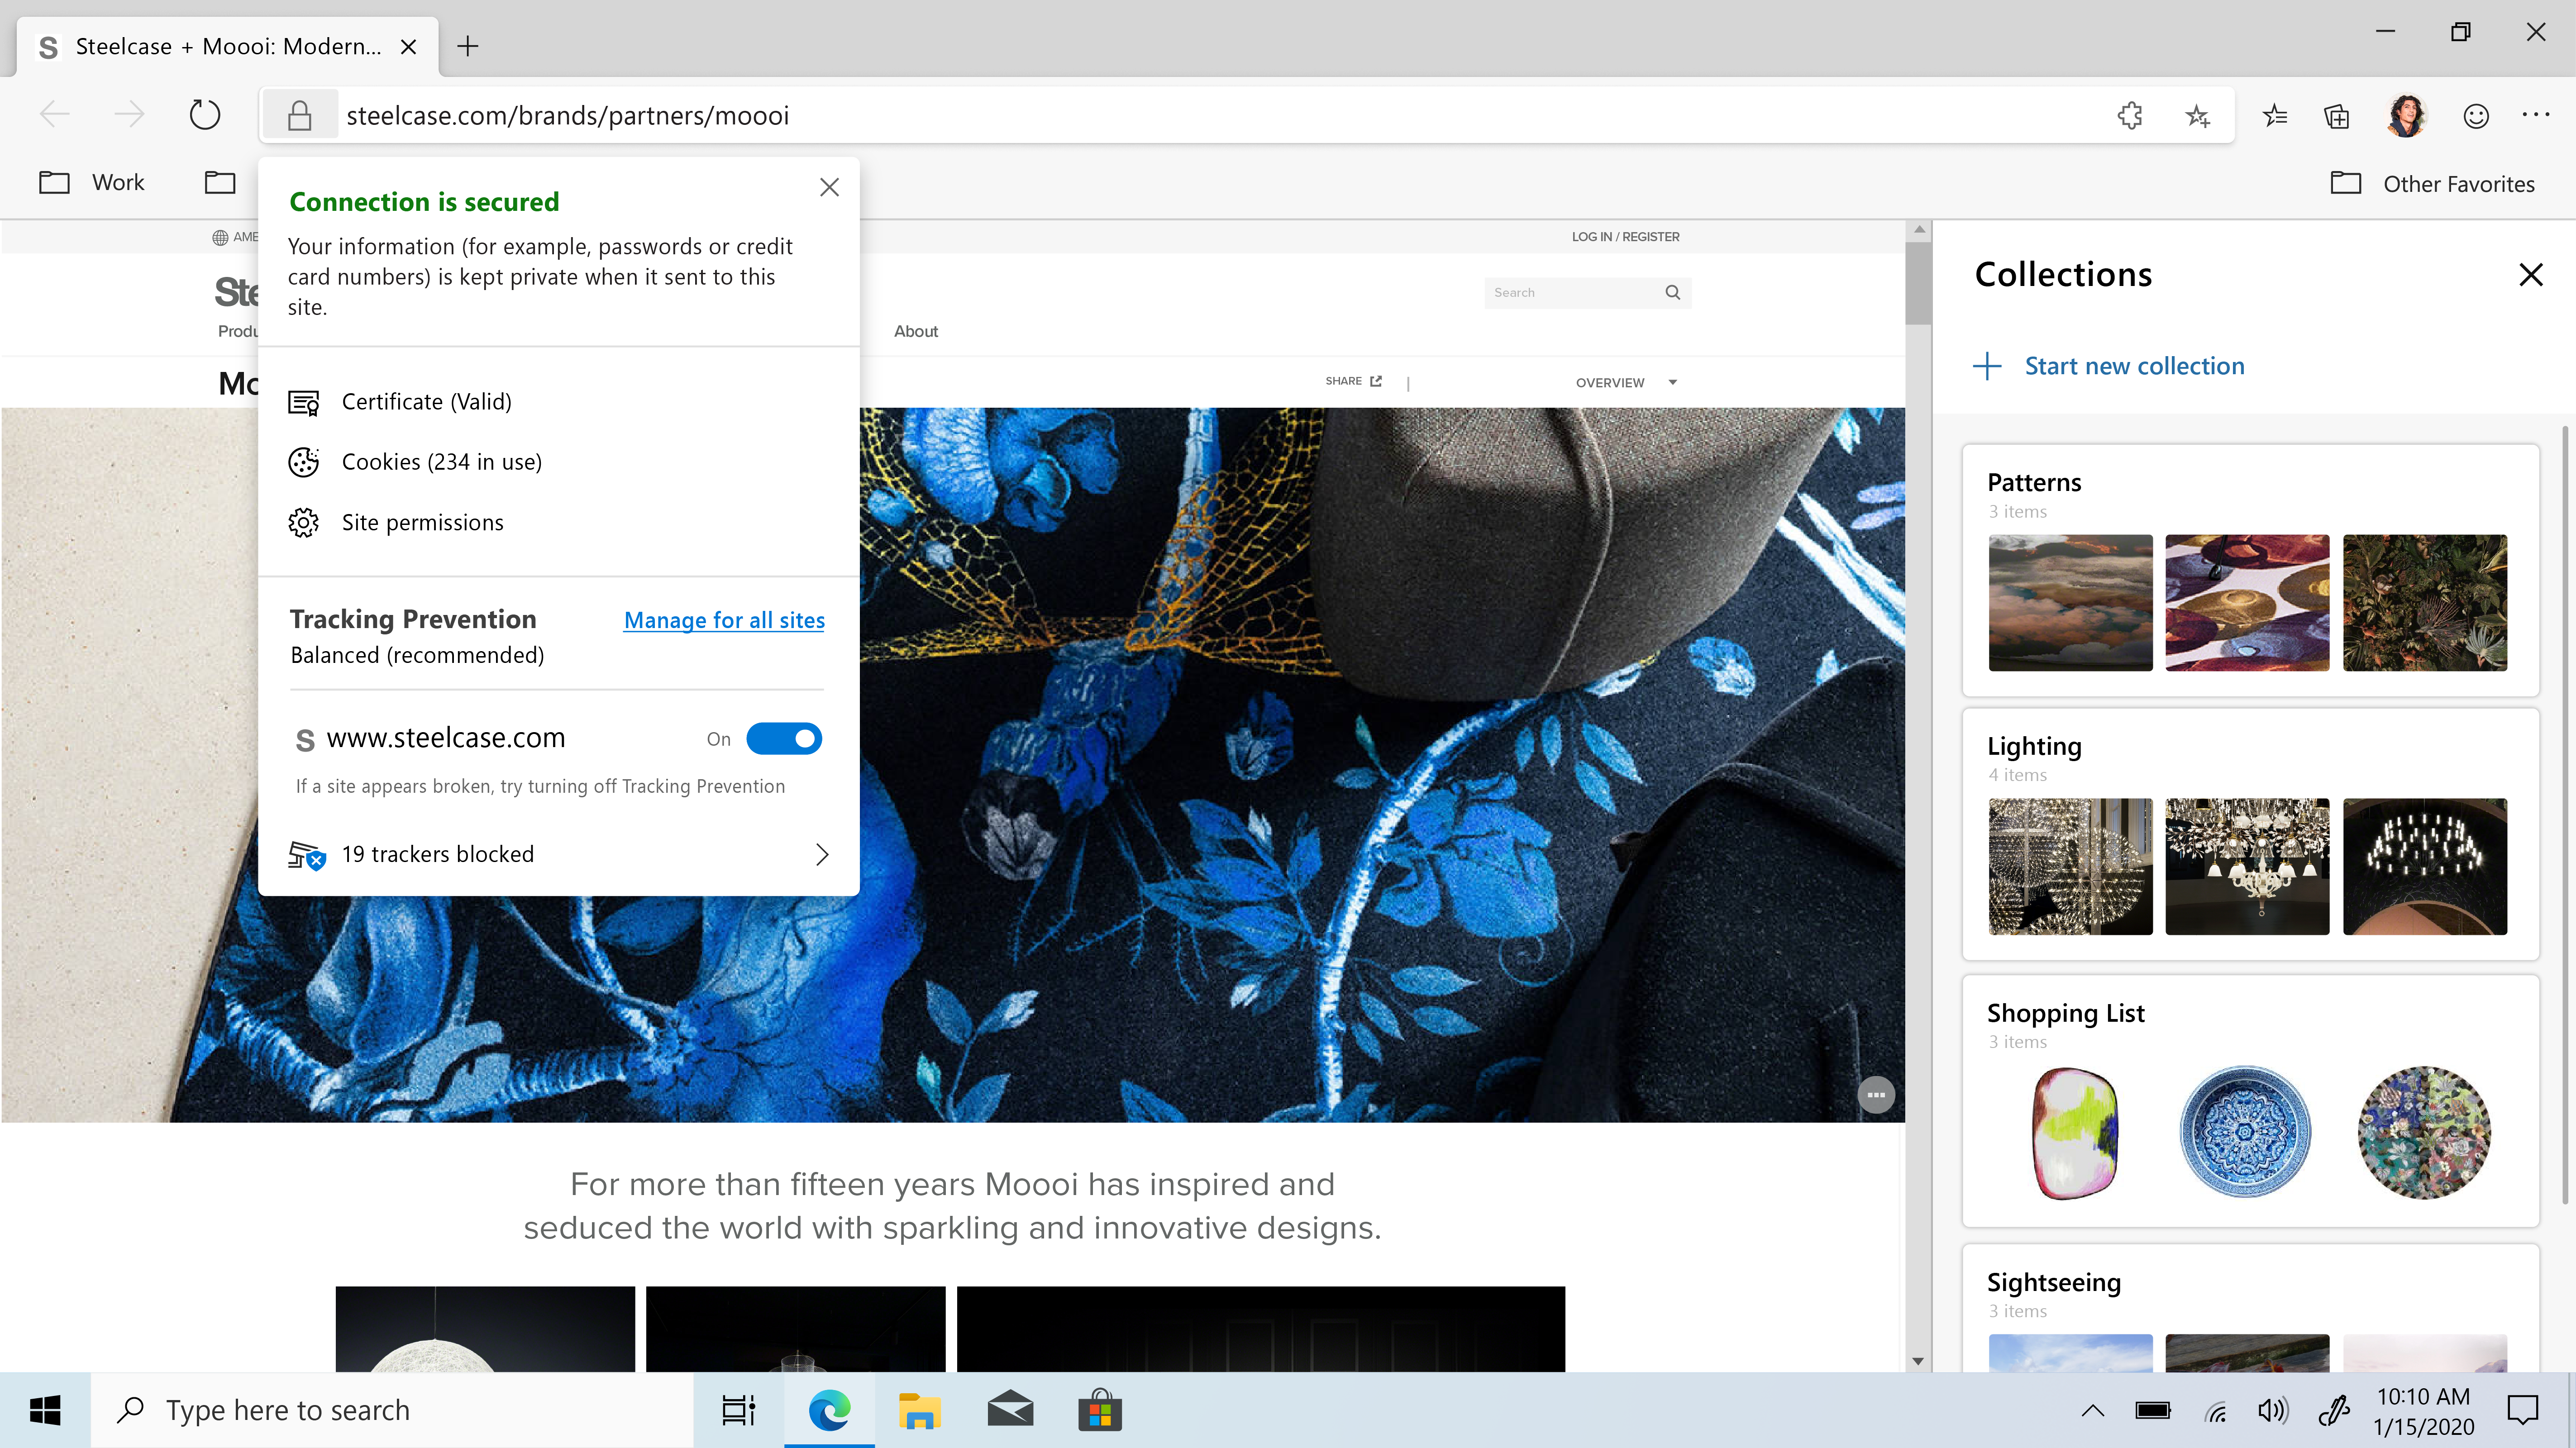This screenshot has height=1448, width=2576.
Task: Go back with the back arrow
Action: tap(54, 115)
